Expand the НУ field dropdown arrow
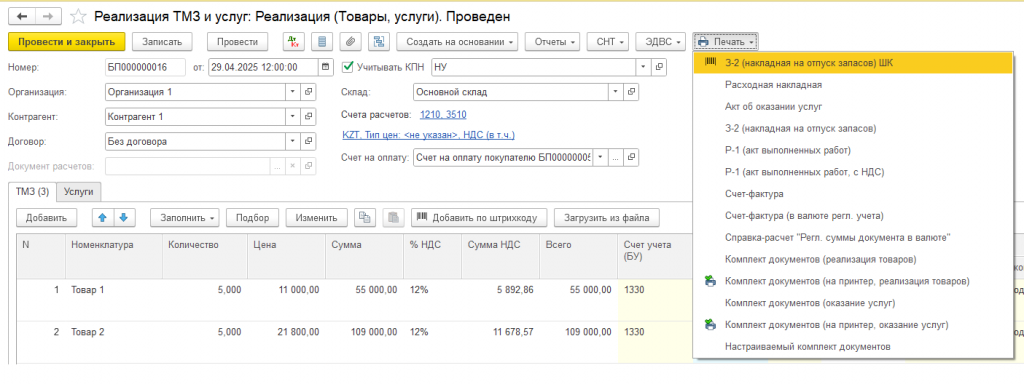The width and height of the screenshot is (1024, 384). point(643,67)
